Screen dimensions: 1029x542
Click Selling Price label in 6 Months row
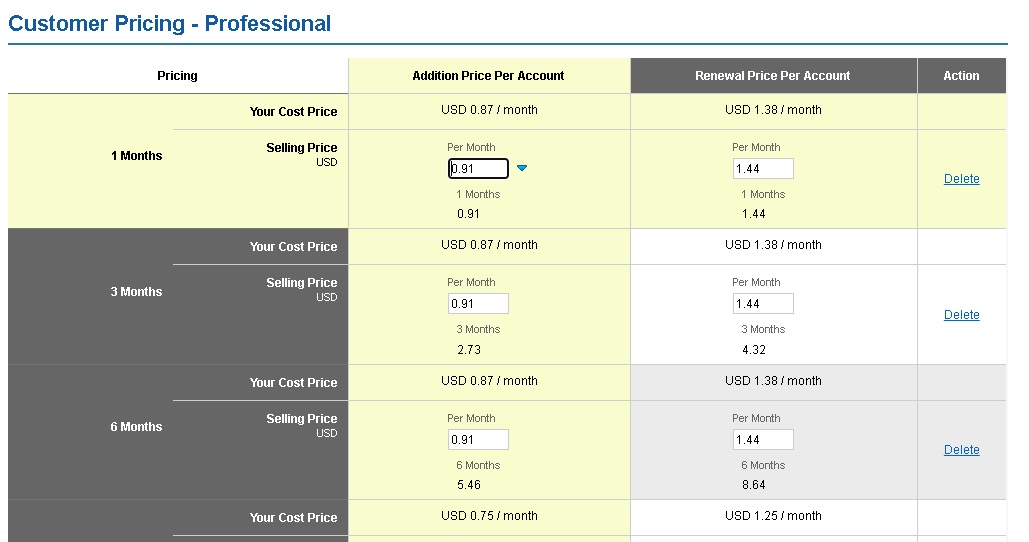301,419
